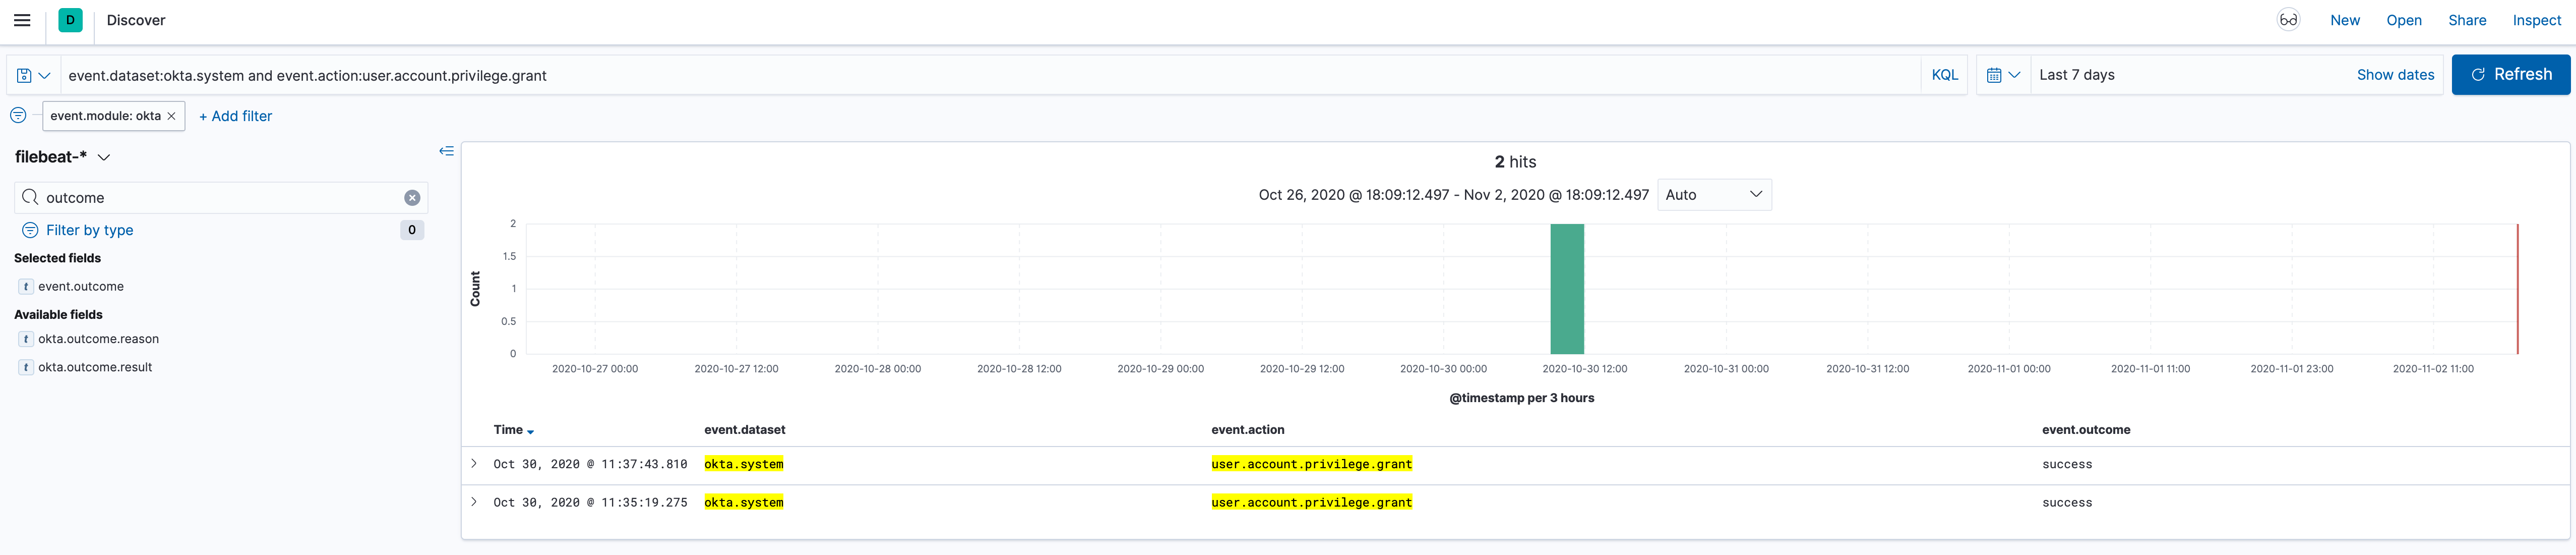Screen dimensions: 2576x555
Task: Click the filter options icon
Action: (18, 115)
